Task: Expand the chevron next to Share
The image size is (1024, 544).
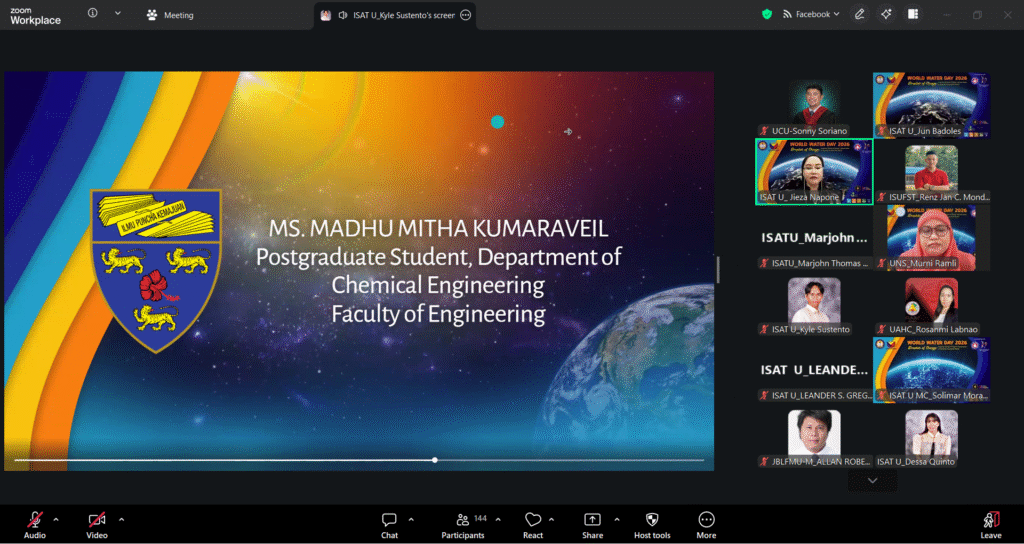Action: coord(616,519)
